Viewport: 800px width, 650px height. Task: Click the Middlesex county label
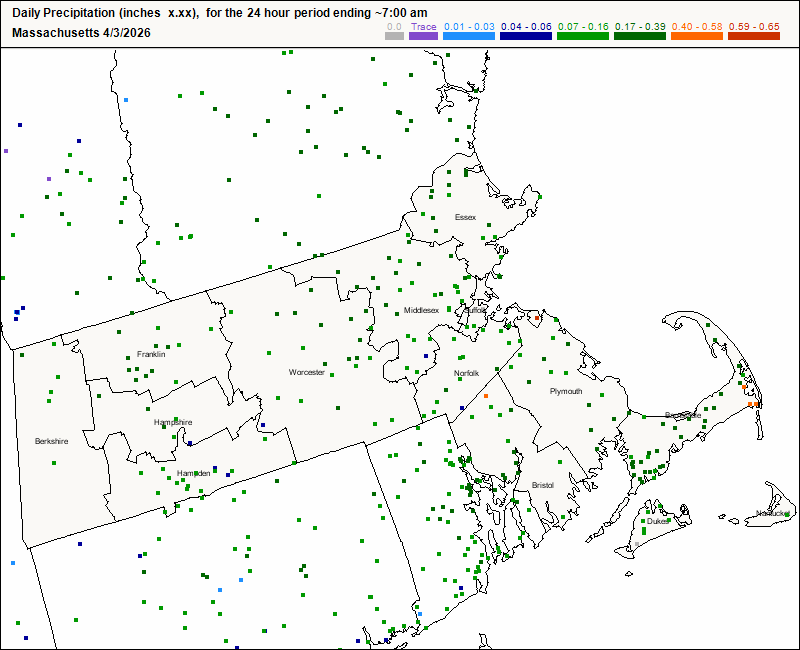pyautogui.click(x=421, y=310)
